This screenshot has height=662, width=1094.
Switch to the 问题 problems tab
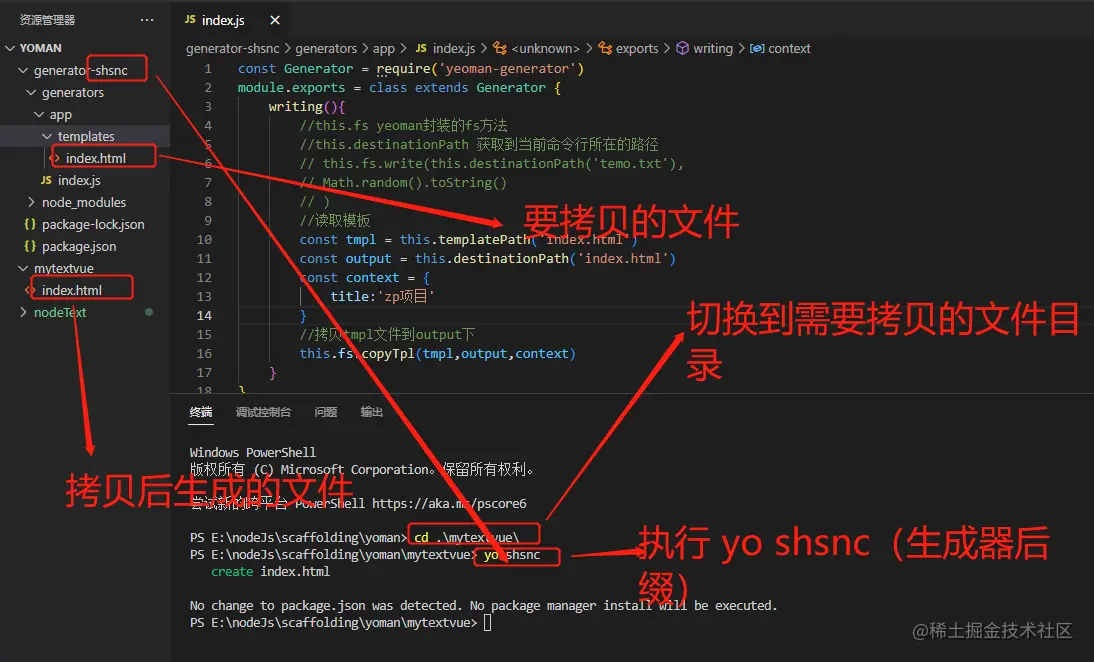[x=326, y=412]
